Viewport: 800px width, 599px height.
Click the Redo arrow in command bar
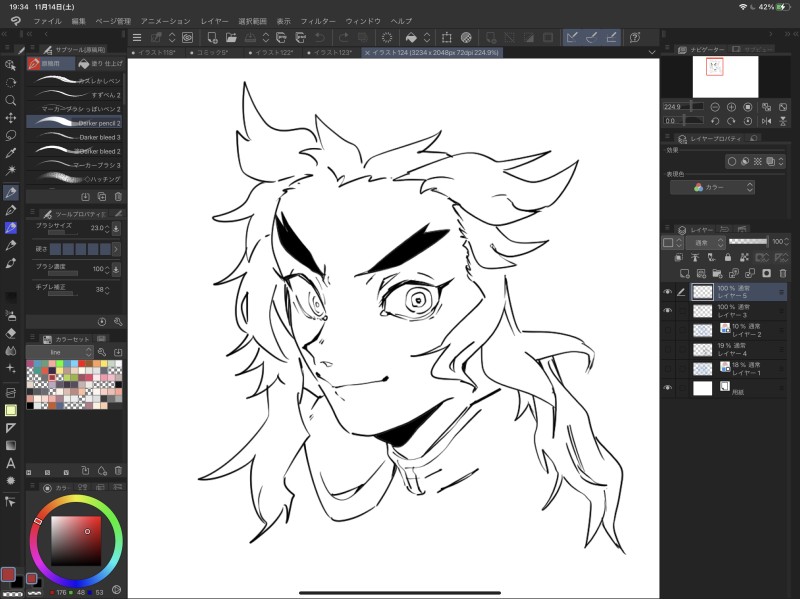343,37
